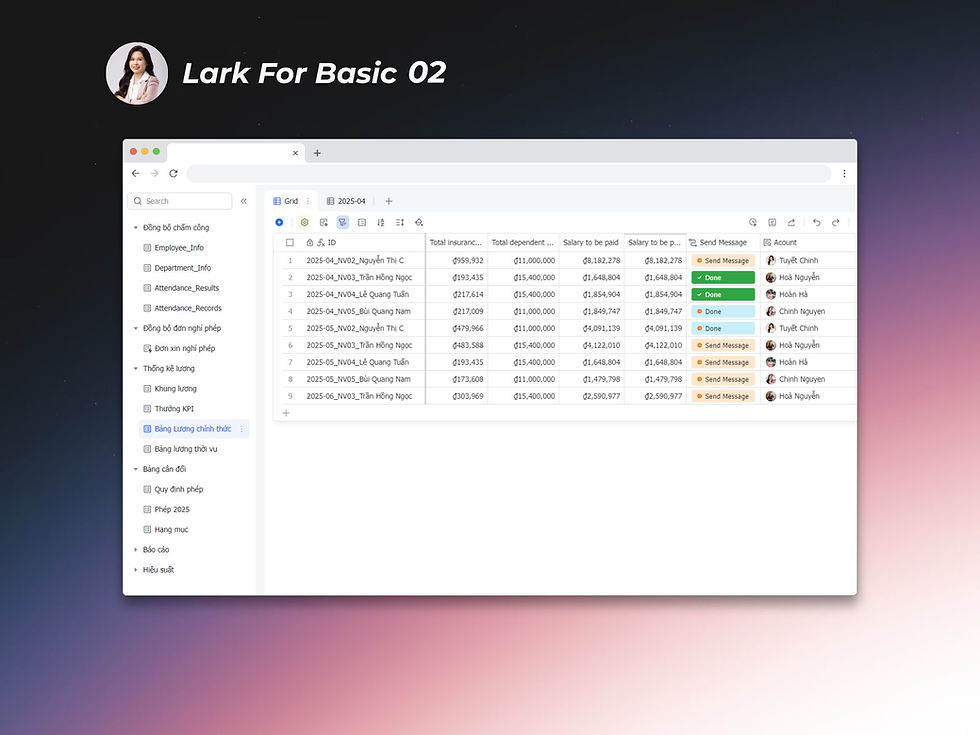
Task: Reload the browser page
Action: pyautogui.click(x=173, y=173)
